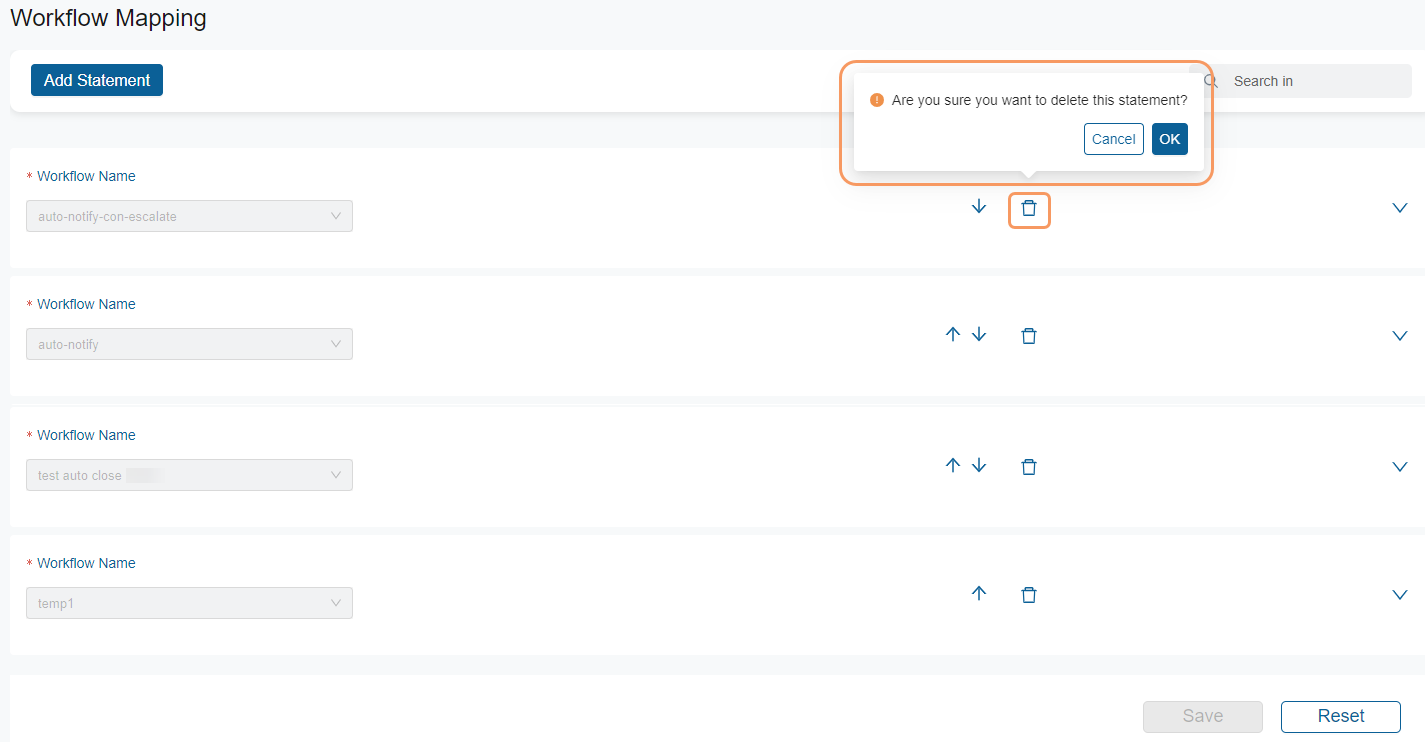Move test auto close statement up
The image size is (1425, 742).
pyautogui.click(x=953, y=465)
